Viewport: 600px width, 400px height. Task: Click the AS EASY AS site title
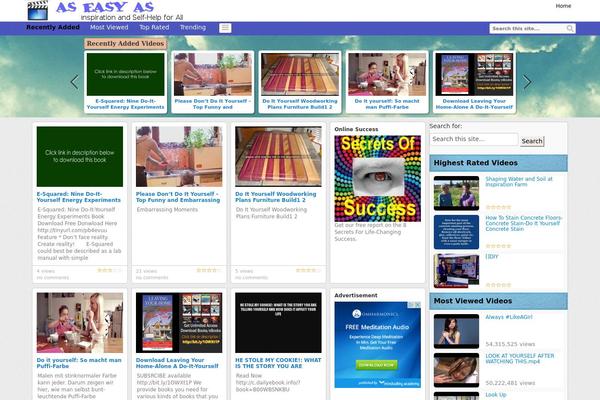click(105, 7)
